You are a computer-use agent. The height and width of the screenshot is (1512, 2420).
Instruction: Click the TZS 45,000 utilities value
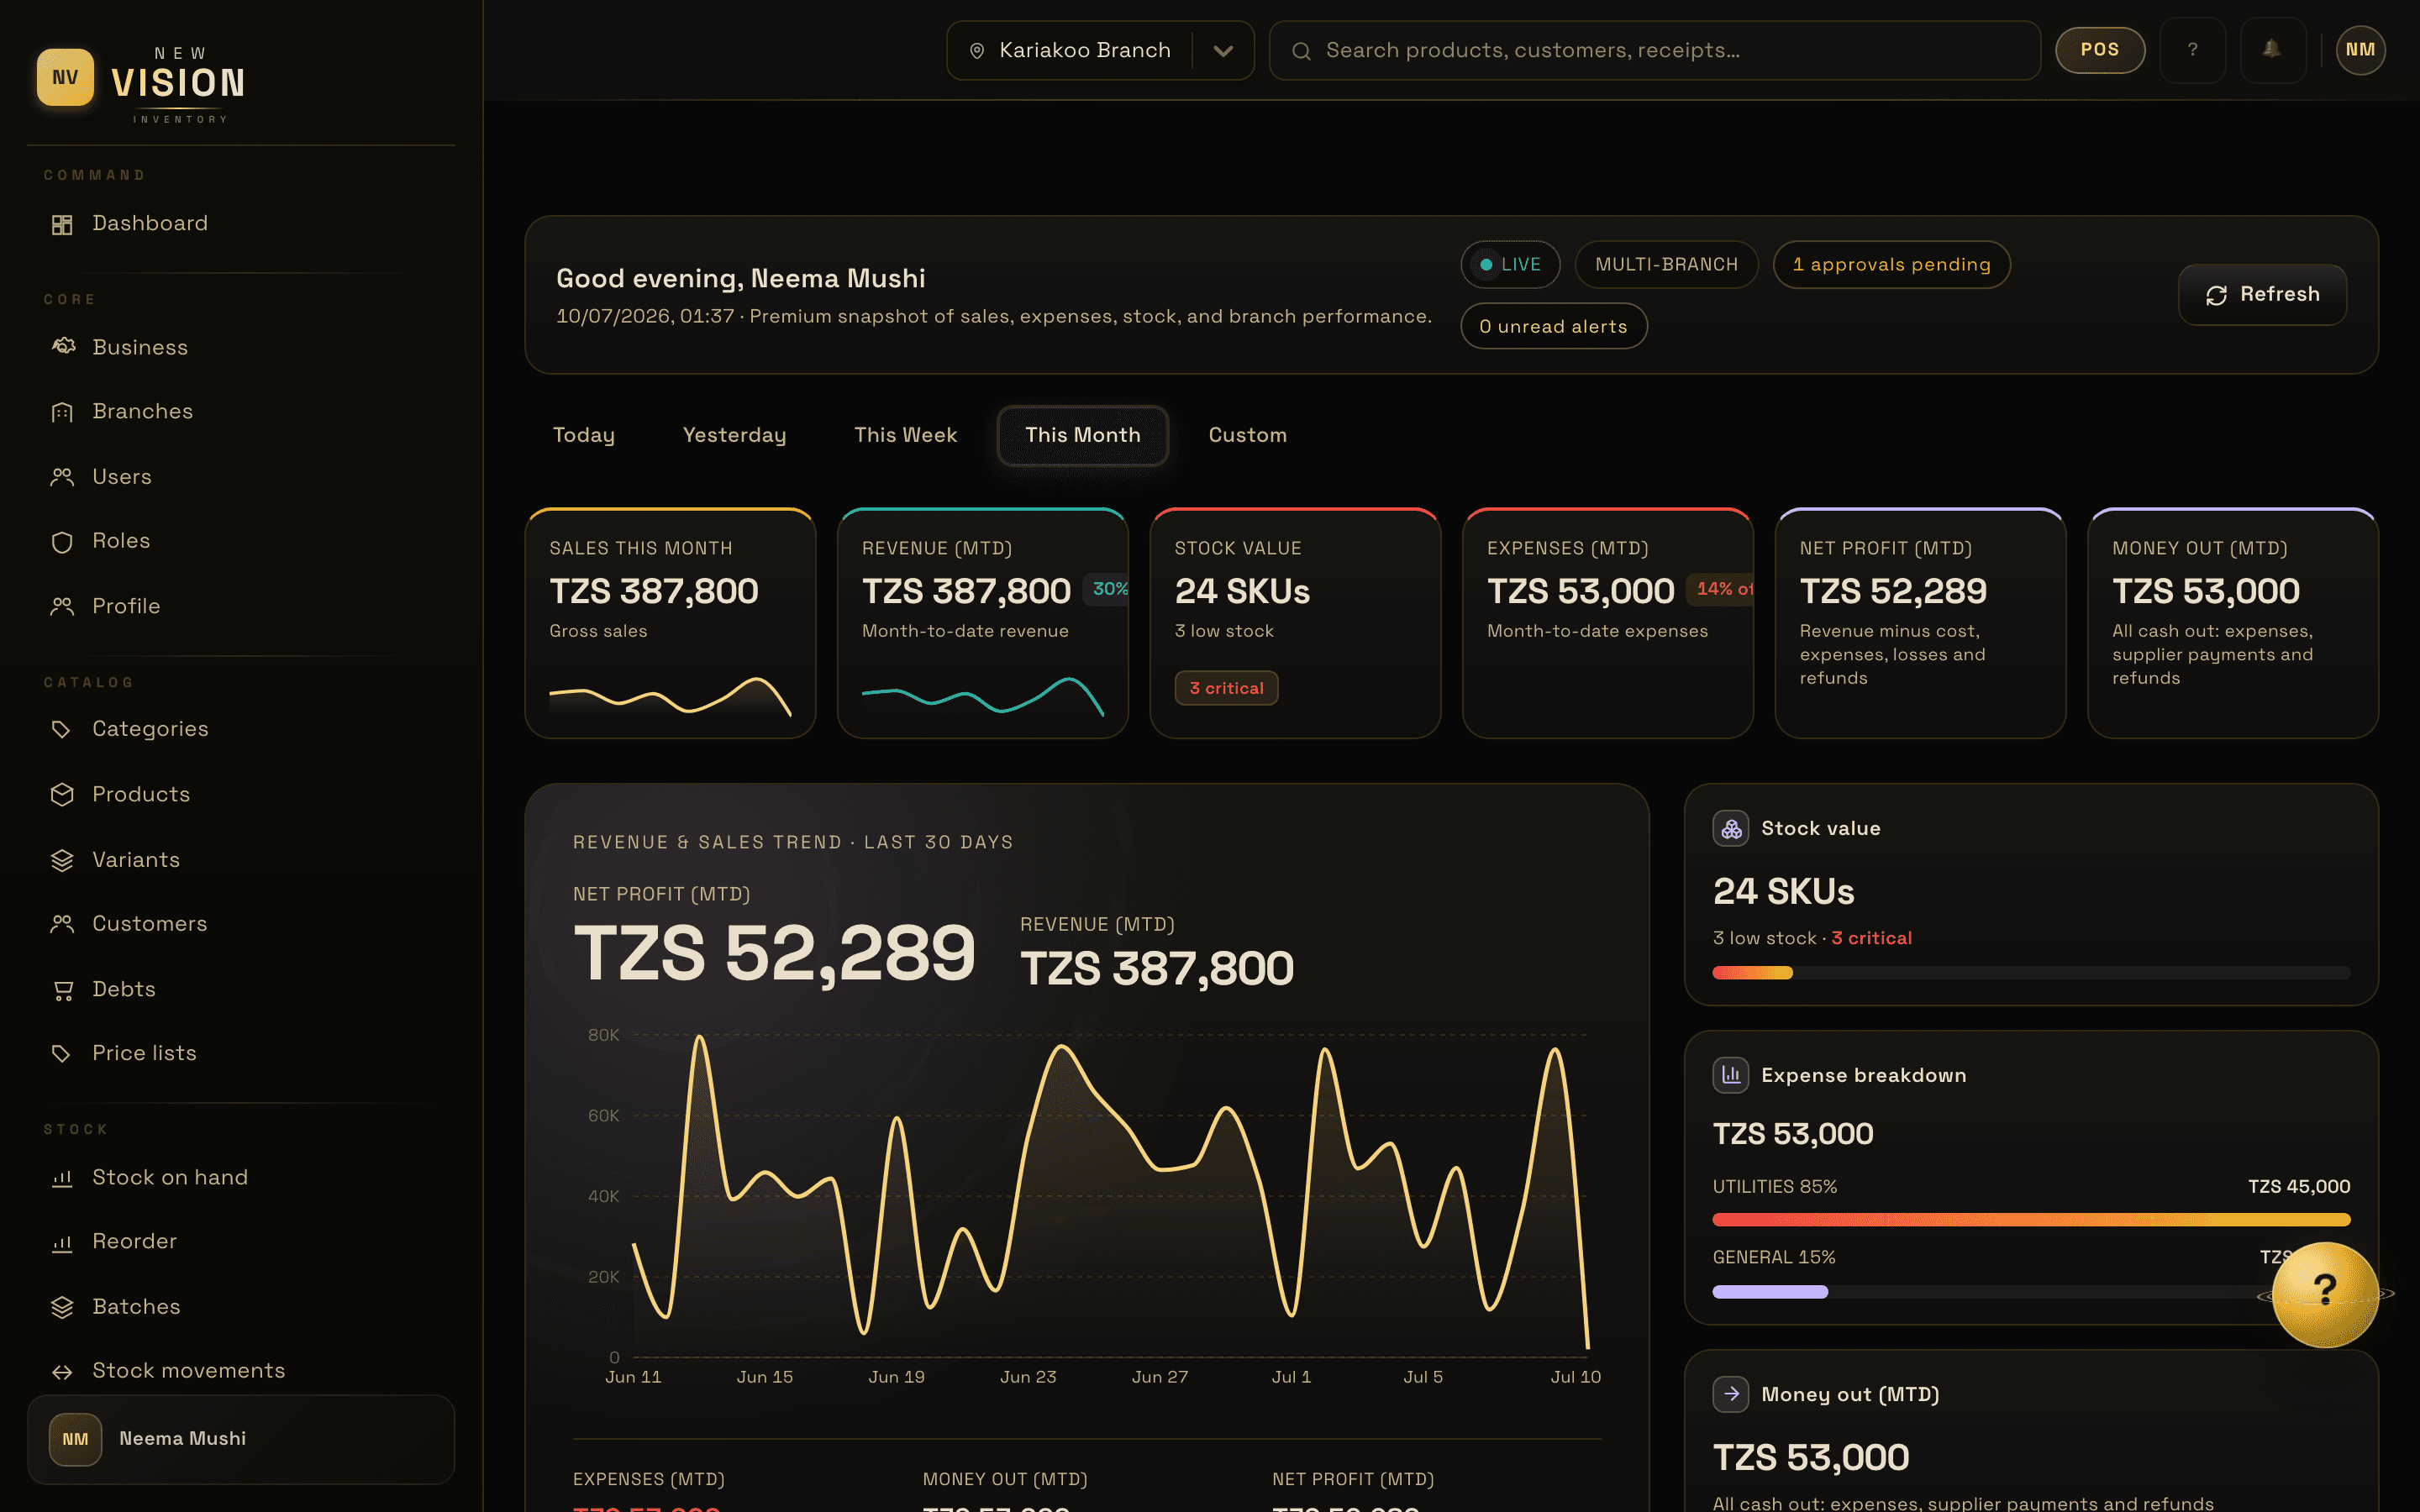click(x=2299, y=1186)
